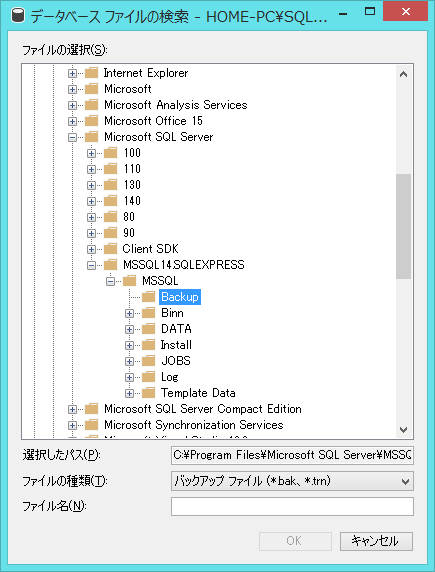Click the DATA folder icon
435x572 pixels.
pyautogui.click(x=149, y=329)
